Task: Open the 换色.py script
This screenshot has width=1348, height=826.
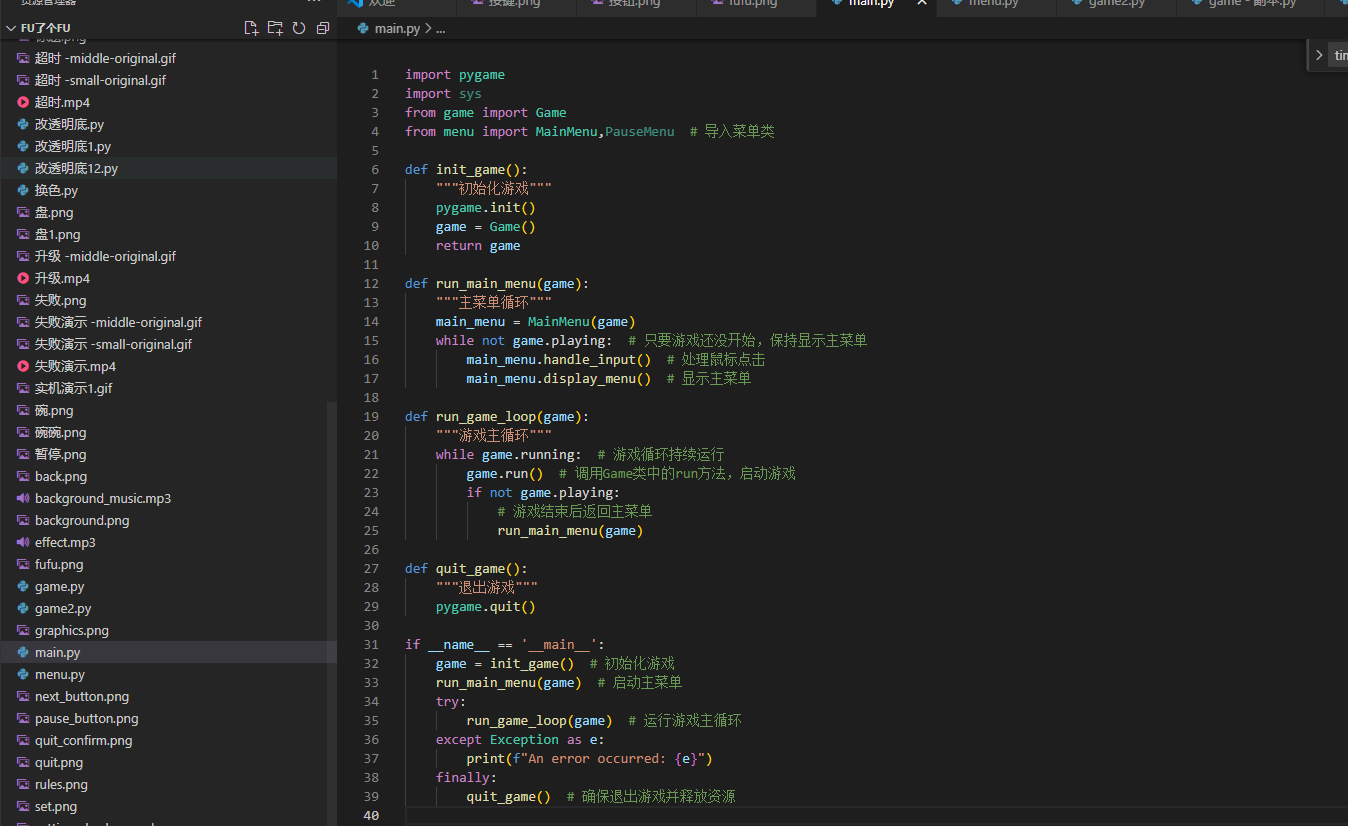Action: (168, 190)
